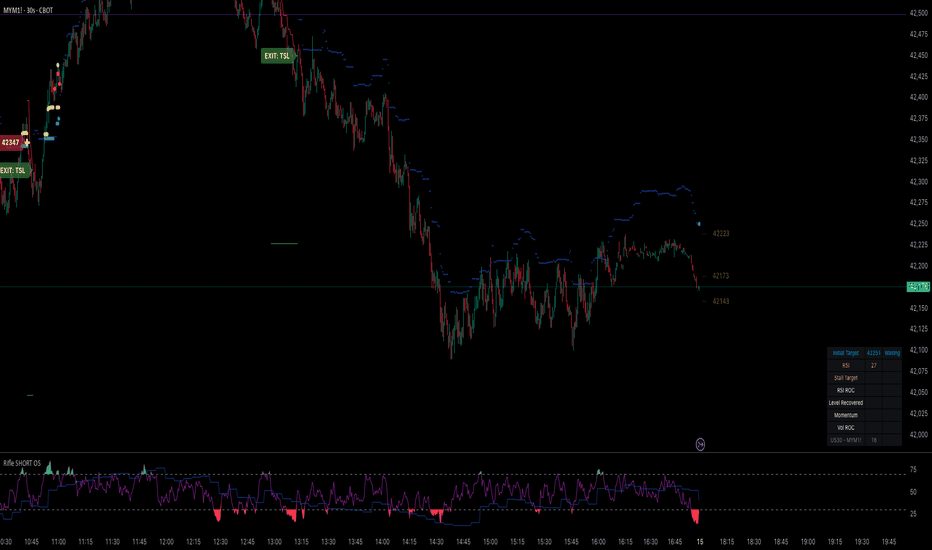Click 12:00 on the time axis
932x550 pixels.
click(166, 542)
